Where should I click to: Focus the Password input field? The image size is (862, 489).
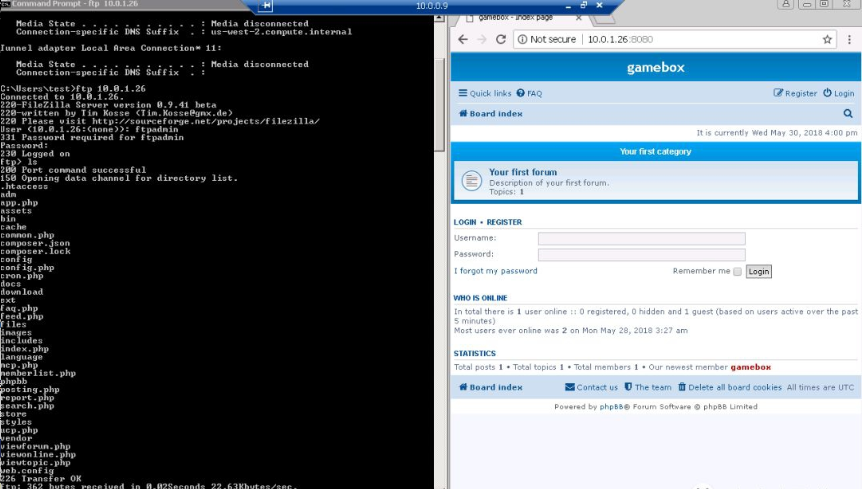[x=642, y=254]
